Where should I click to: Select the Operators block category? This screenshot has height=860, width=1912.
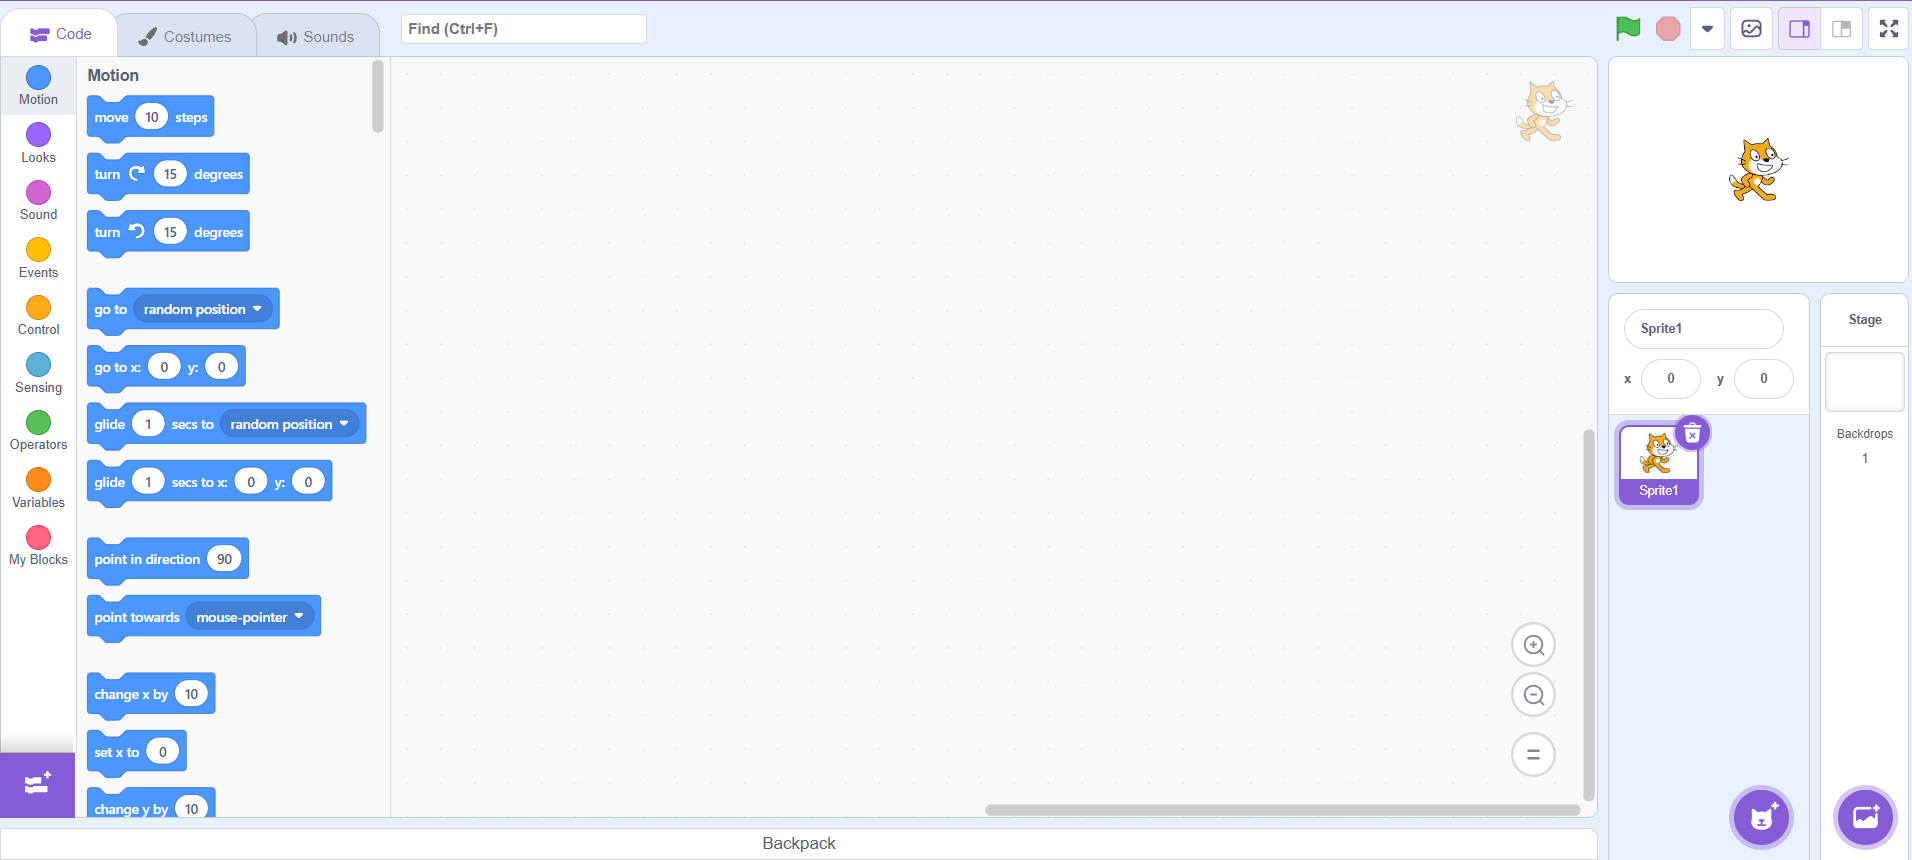pyautogui.click(x=39, y=431)
